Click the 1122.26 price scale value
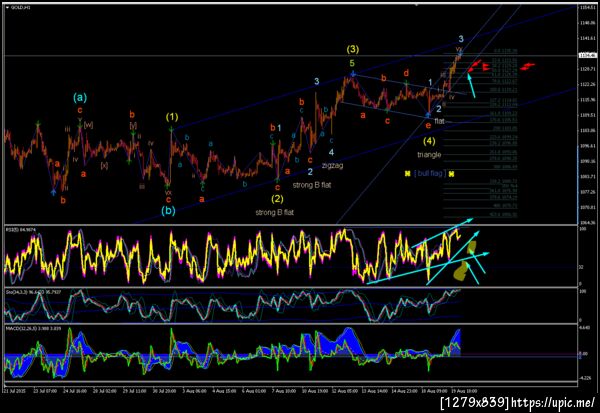The width and height of the screenshot is (600, 413). (x=588, y=84)
